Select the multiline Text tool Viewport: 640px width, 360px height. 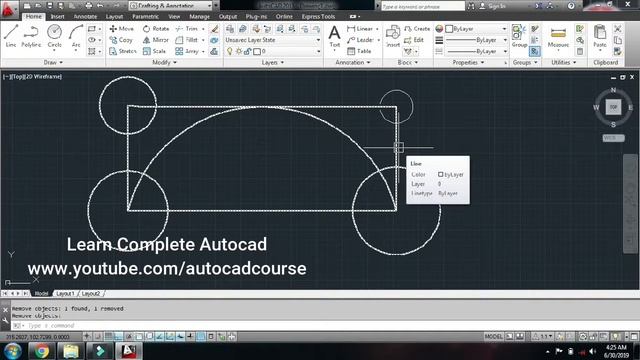[x=334, y=36]
